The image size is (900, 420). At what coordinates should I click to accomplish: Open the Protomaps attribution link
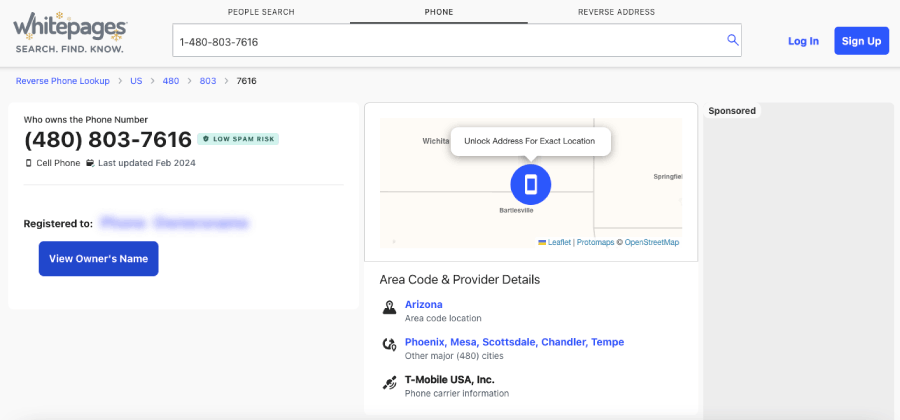pyautogui.click(x=595, y=243)
